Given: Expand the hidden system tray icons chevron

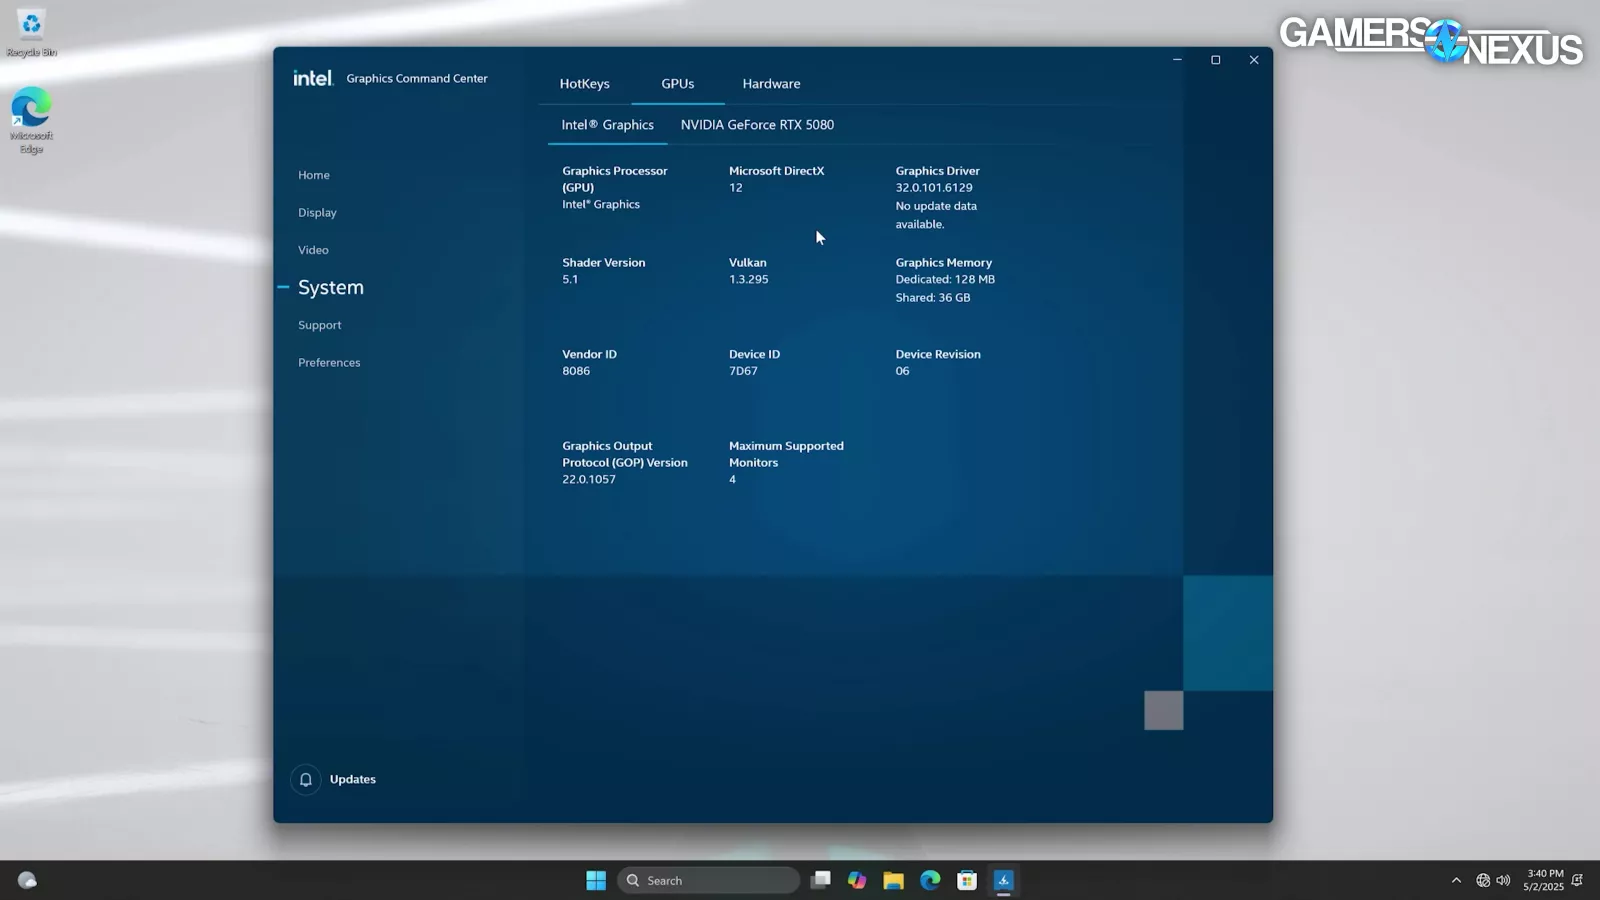Looking at the screenshot, I should coord(1456,880).
